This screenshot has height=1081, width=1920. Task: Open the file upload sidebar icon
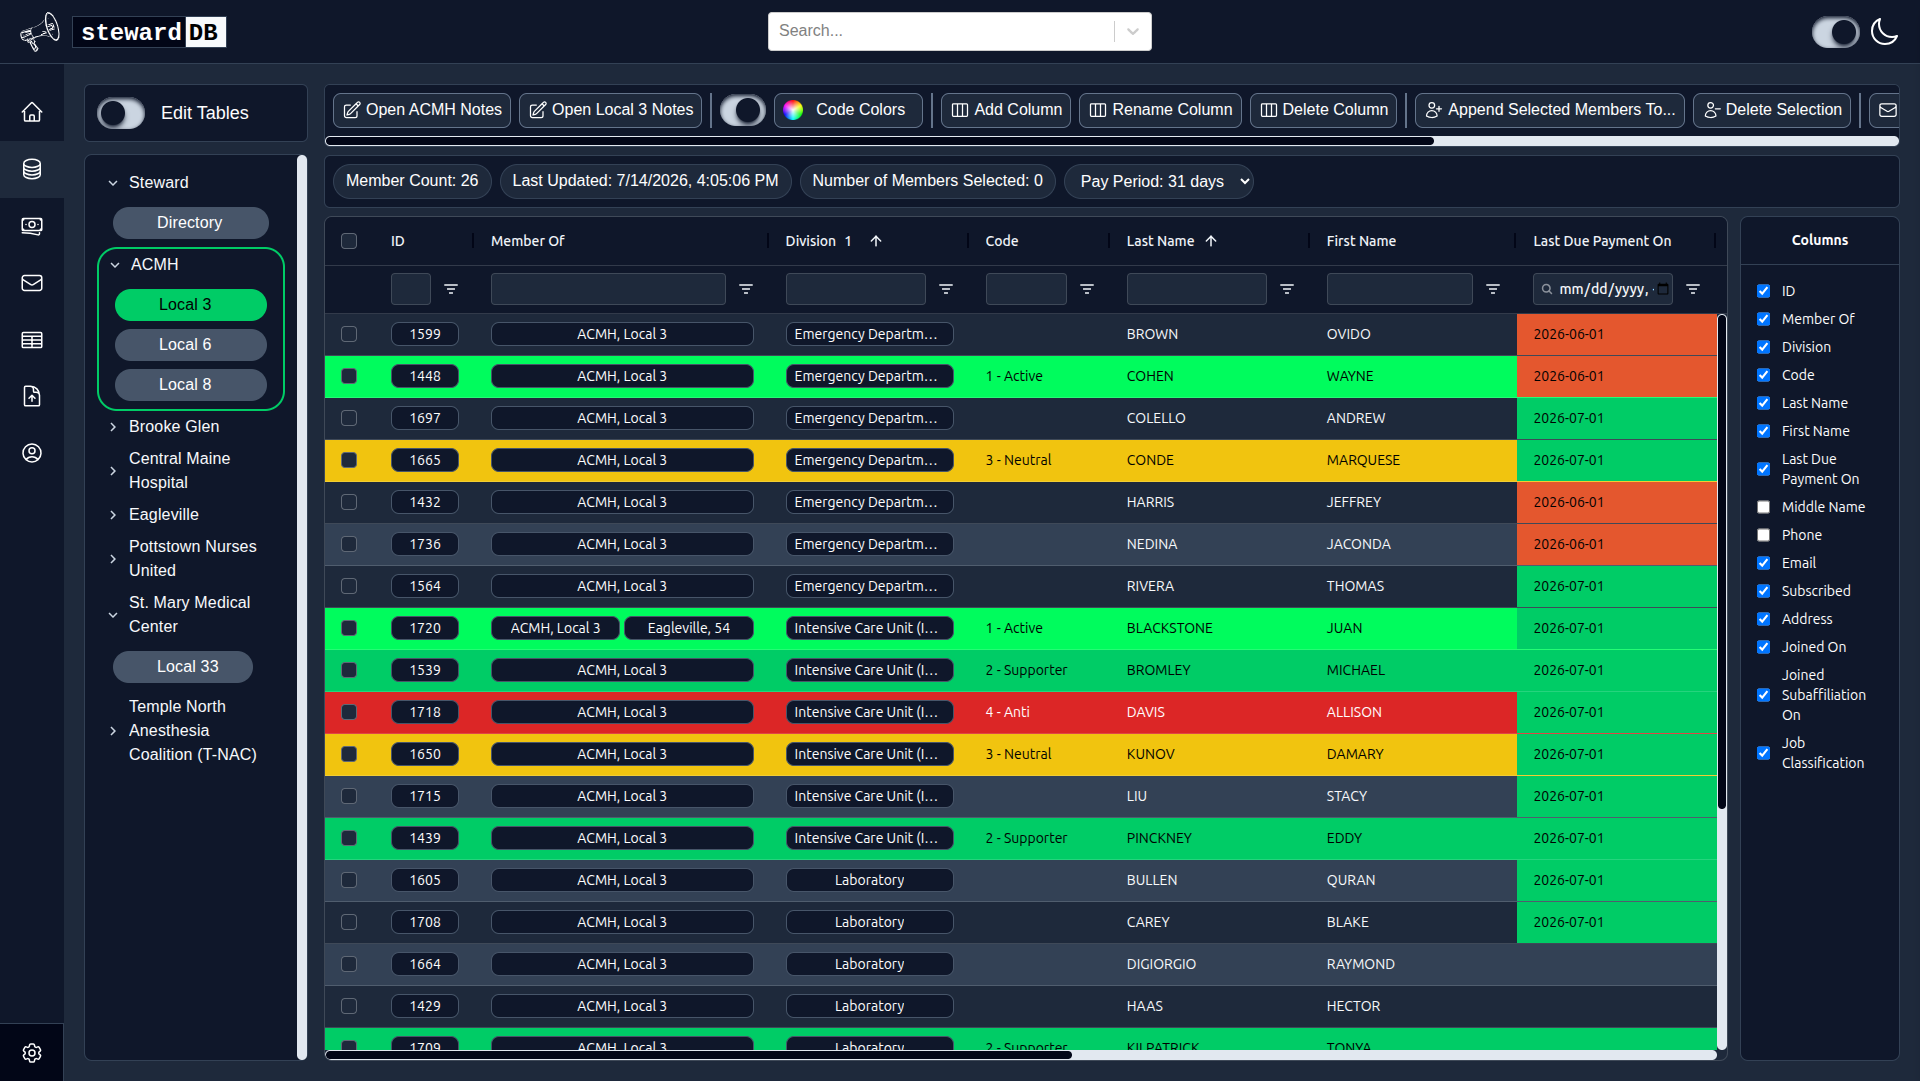click(x=32, y=396)
